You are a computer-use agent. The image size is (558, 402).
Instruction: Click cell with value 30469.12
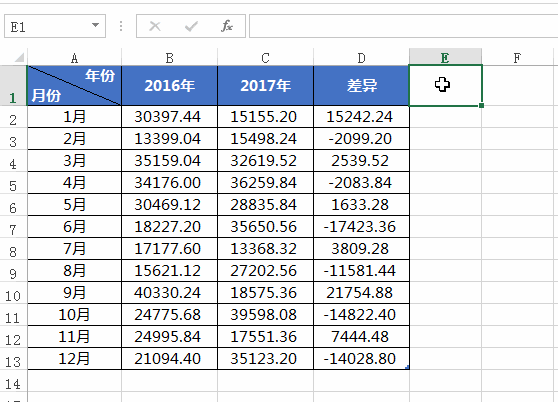coord(169,205)
